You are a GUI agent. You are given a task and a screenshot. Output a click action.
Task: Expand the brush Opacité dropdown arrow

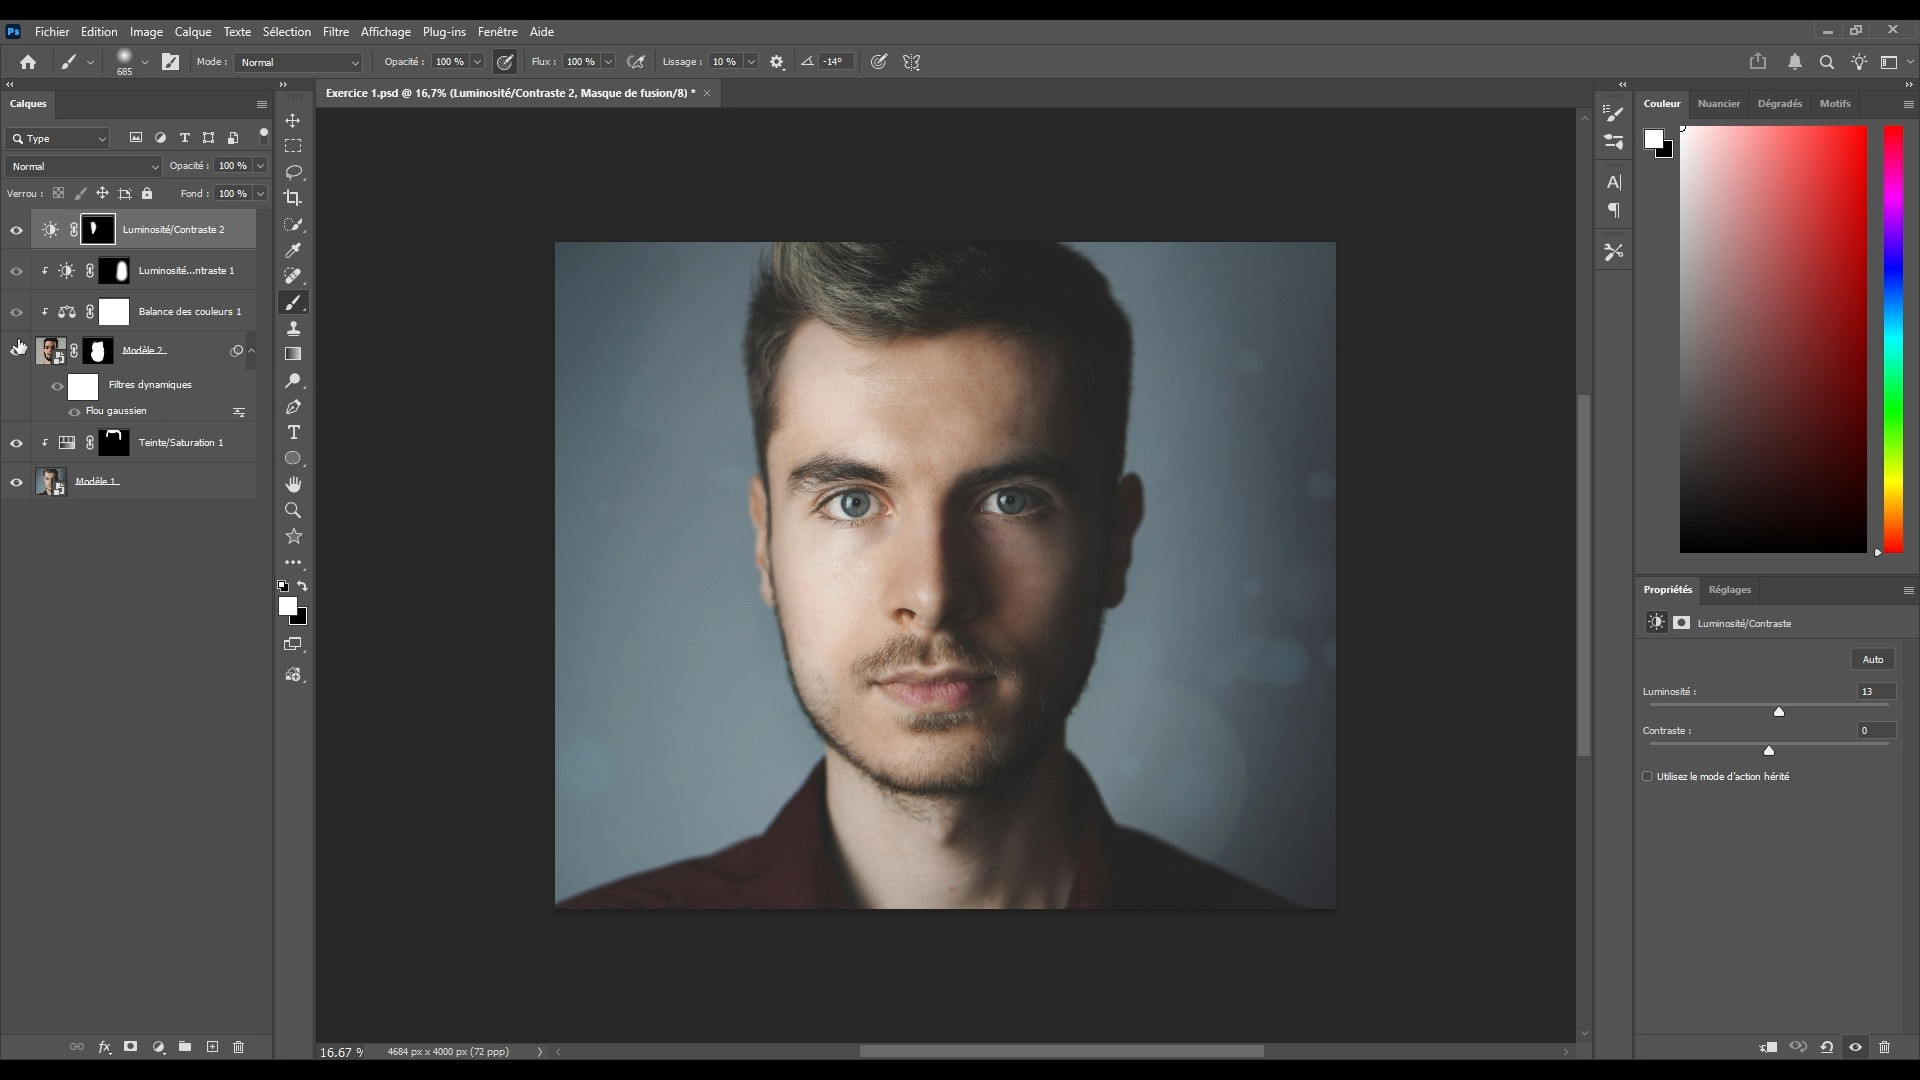477,62
